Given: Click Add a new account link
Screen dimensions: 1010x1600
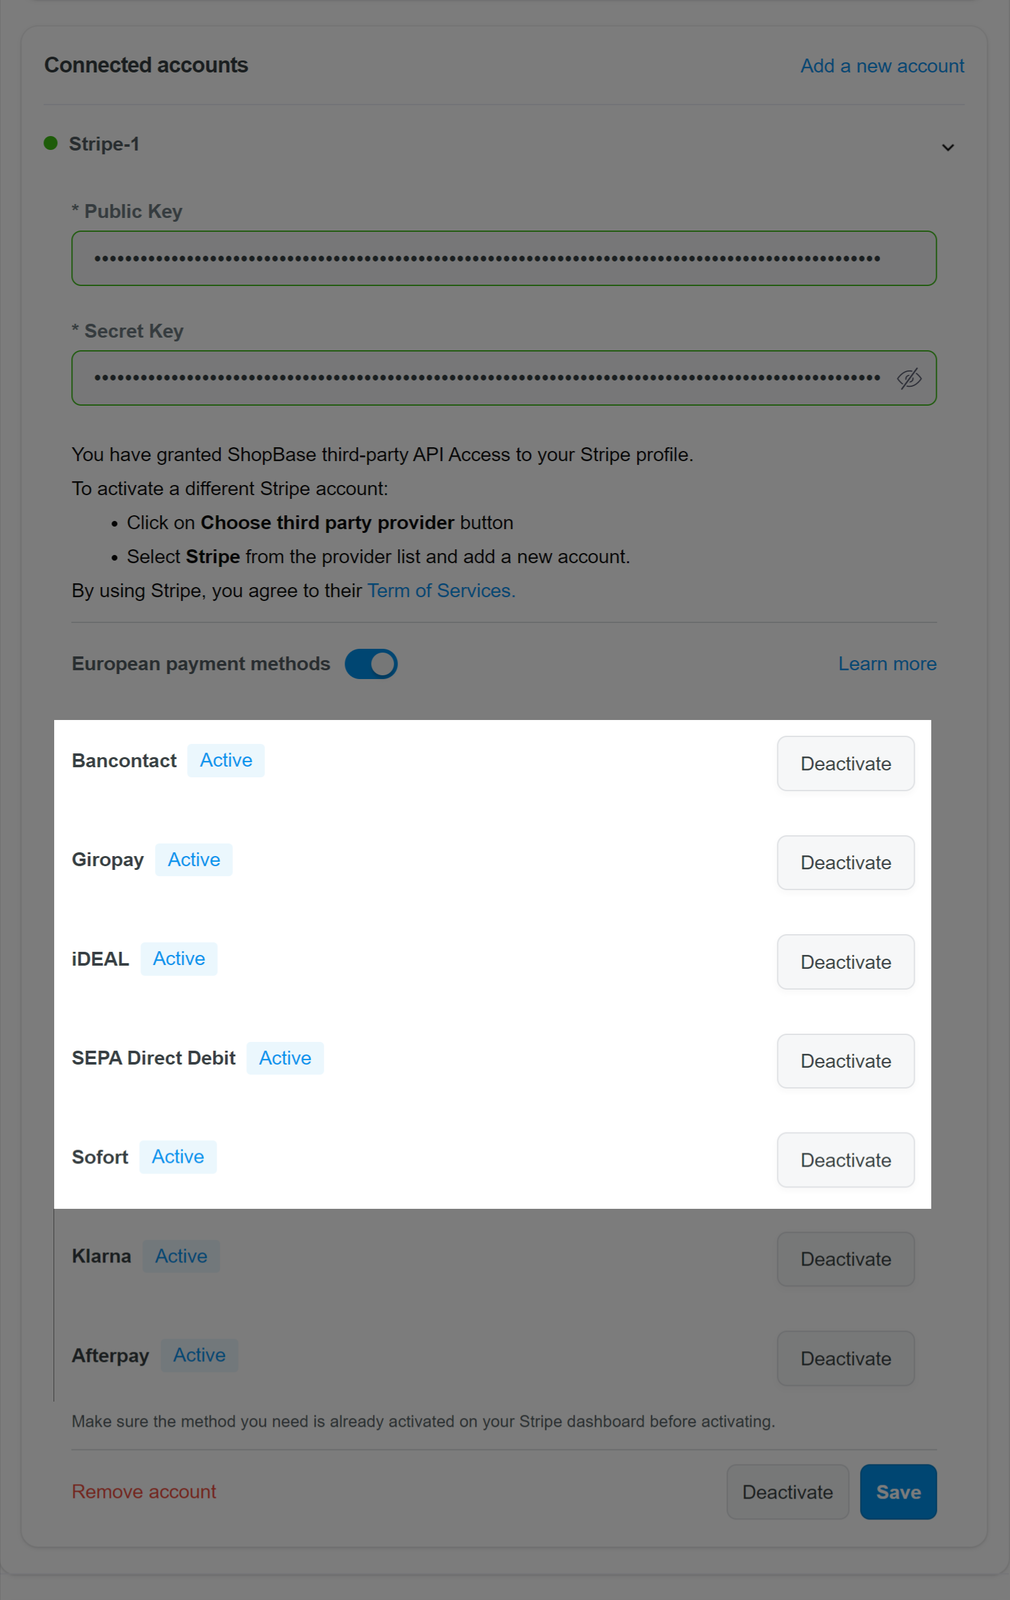Looking at the screenshot, I should (882, 66).
